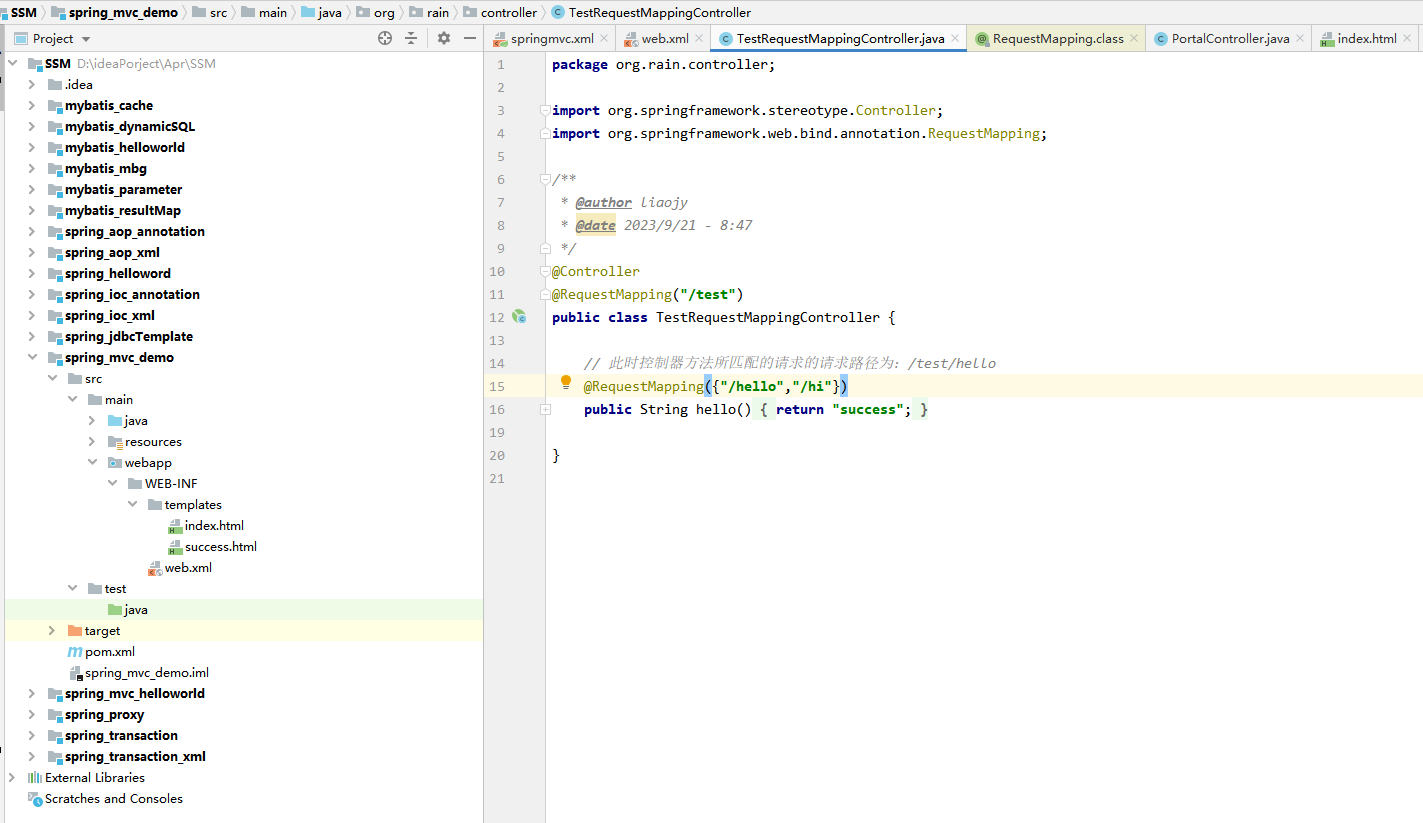Select mybatis_resultMap module
Image resolution: width=1423 pixels, height=823 pixels.
click(123, 210)
